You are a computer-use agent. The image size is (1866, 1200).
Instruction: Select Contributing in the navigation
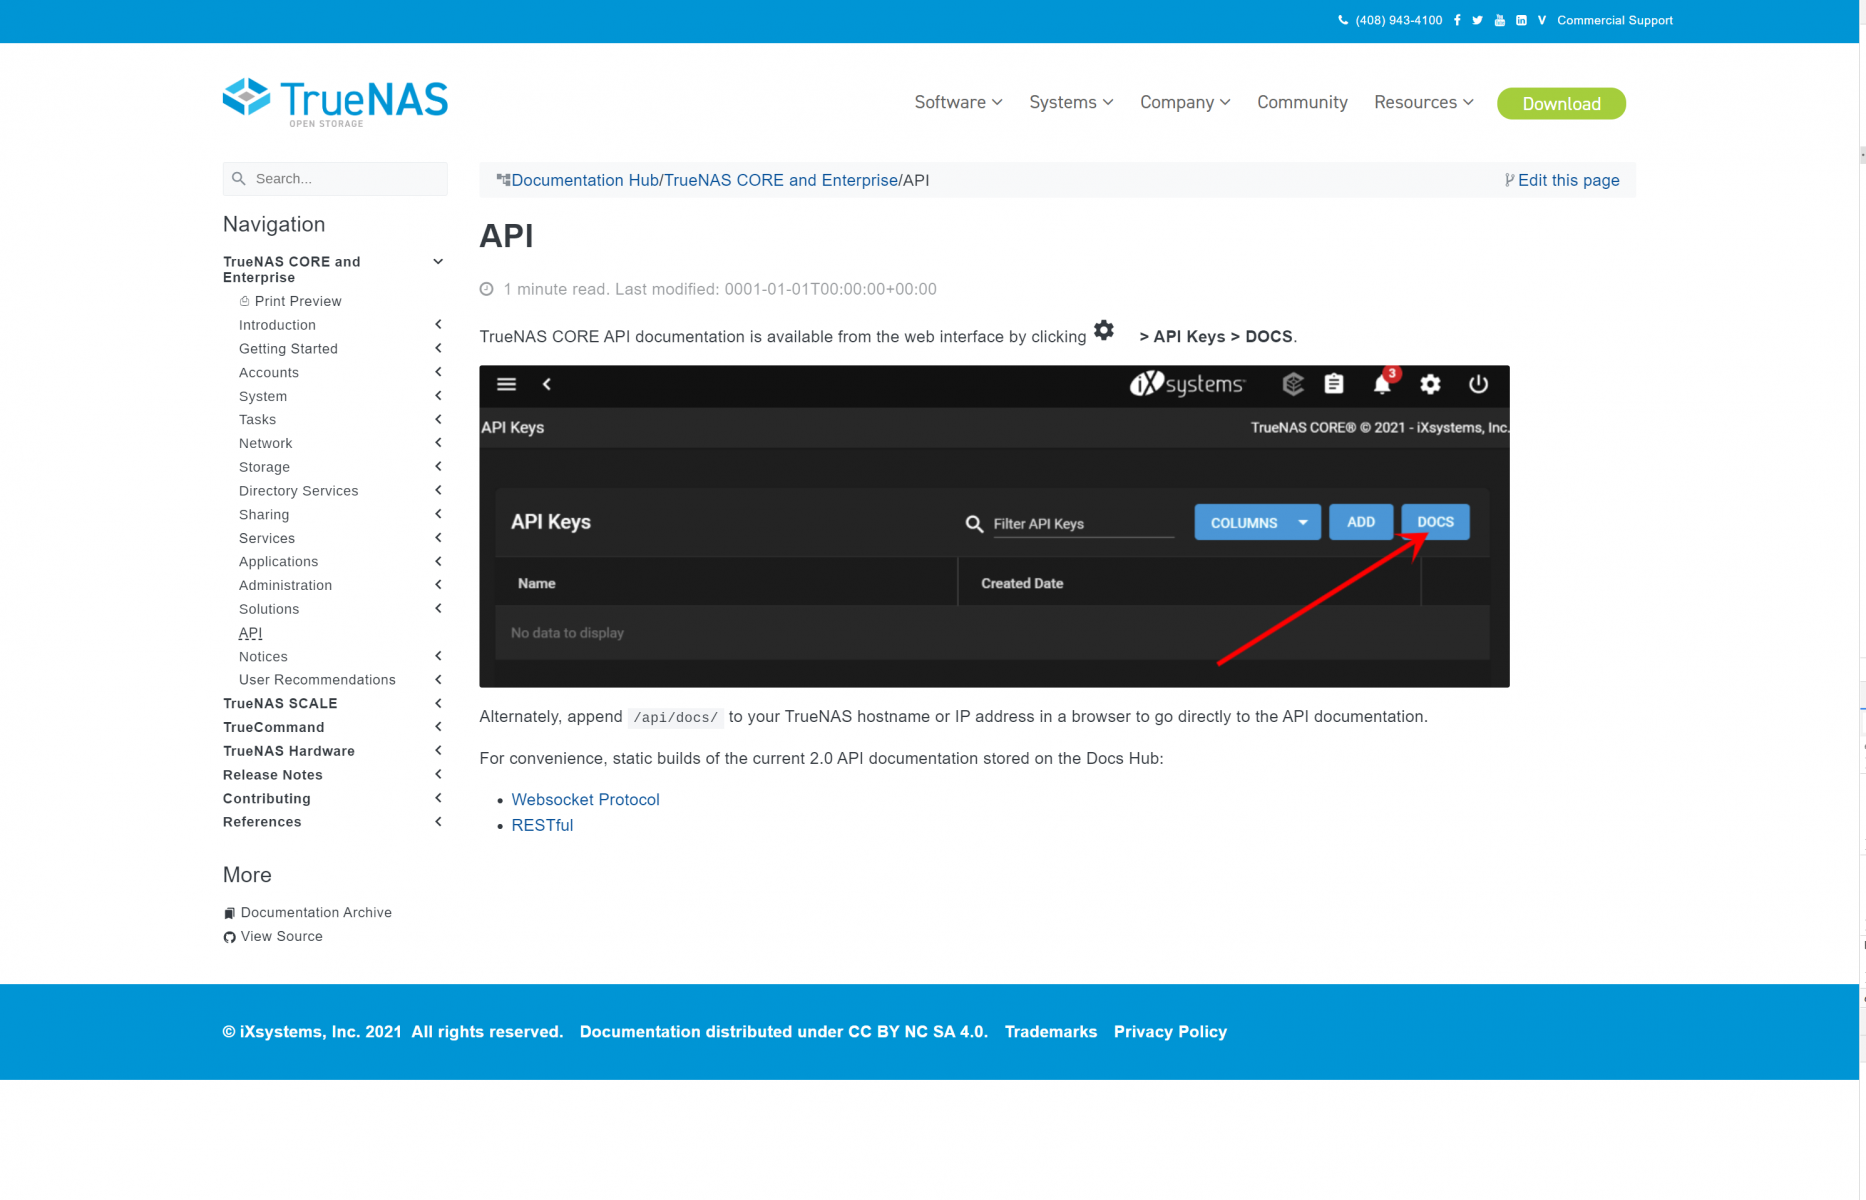point(267,798)
